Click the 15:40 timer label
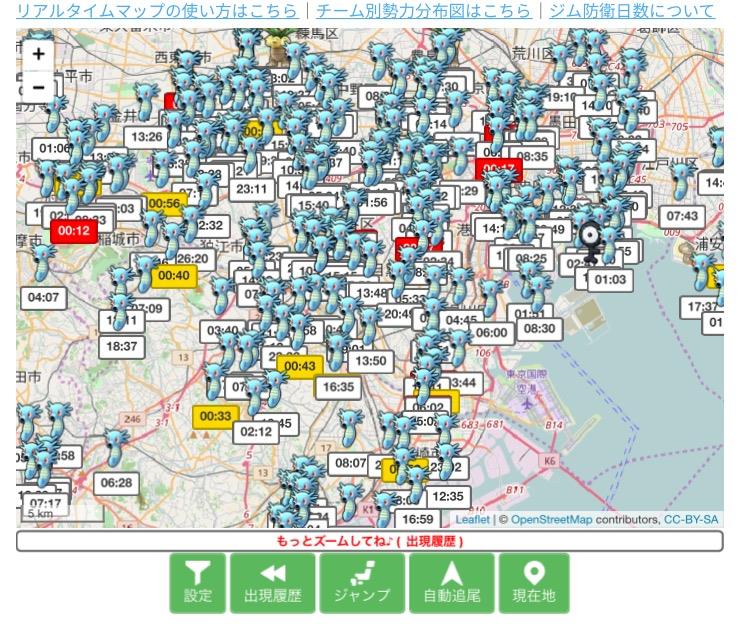This screenshot has height=633, width=750. point(313,206)
